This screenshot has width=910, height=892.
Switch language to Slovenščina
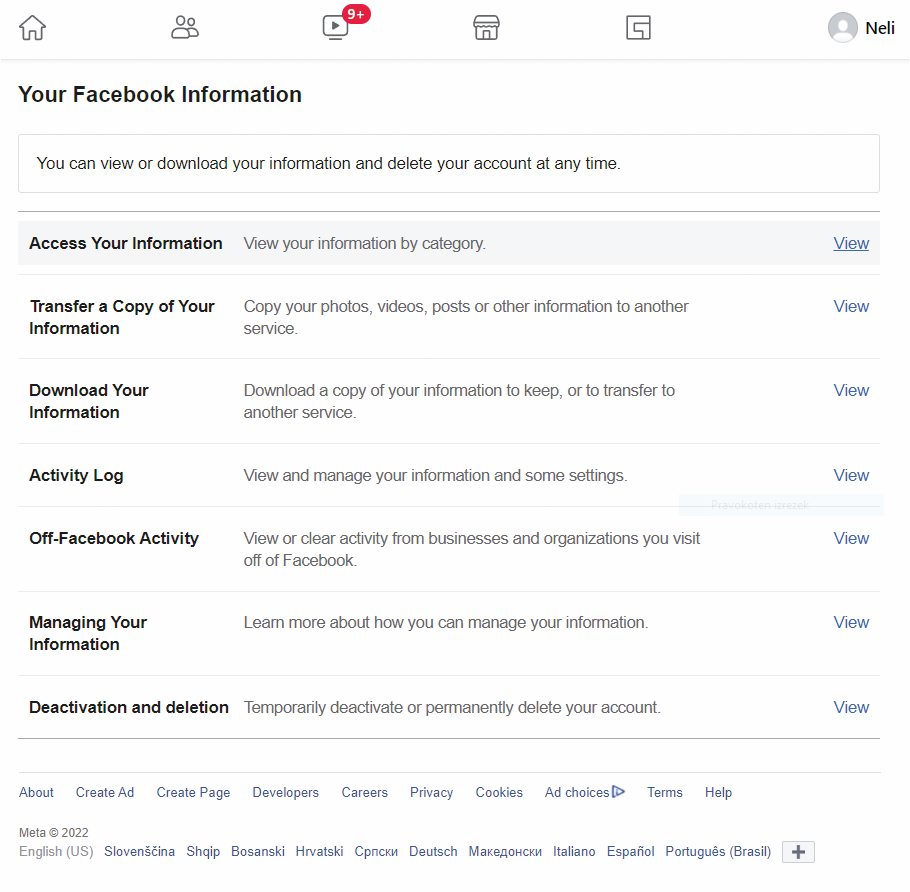[139, 851]
